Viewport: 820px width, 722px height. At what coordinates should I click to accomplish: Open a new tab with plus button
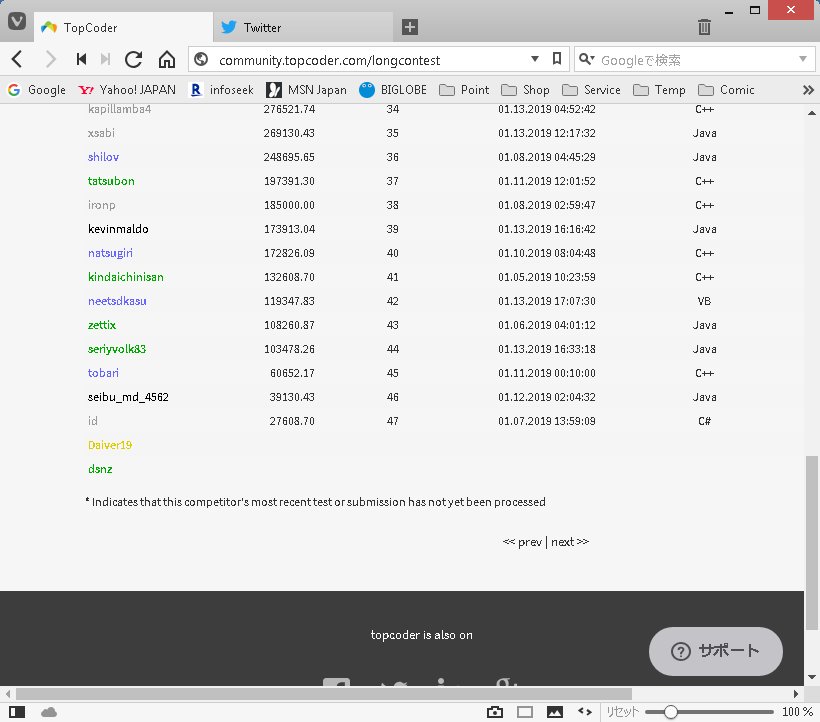point(409,27)
